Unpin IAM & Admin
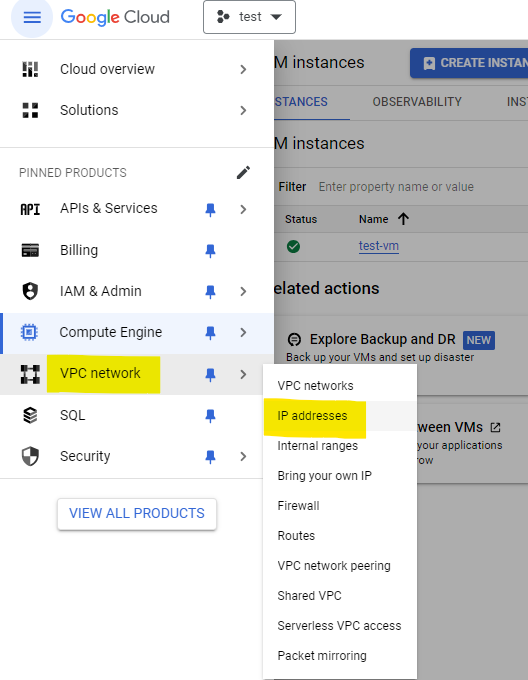The width and height of the screenshot is (528, 680). (210, 291)
